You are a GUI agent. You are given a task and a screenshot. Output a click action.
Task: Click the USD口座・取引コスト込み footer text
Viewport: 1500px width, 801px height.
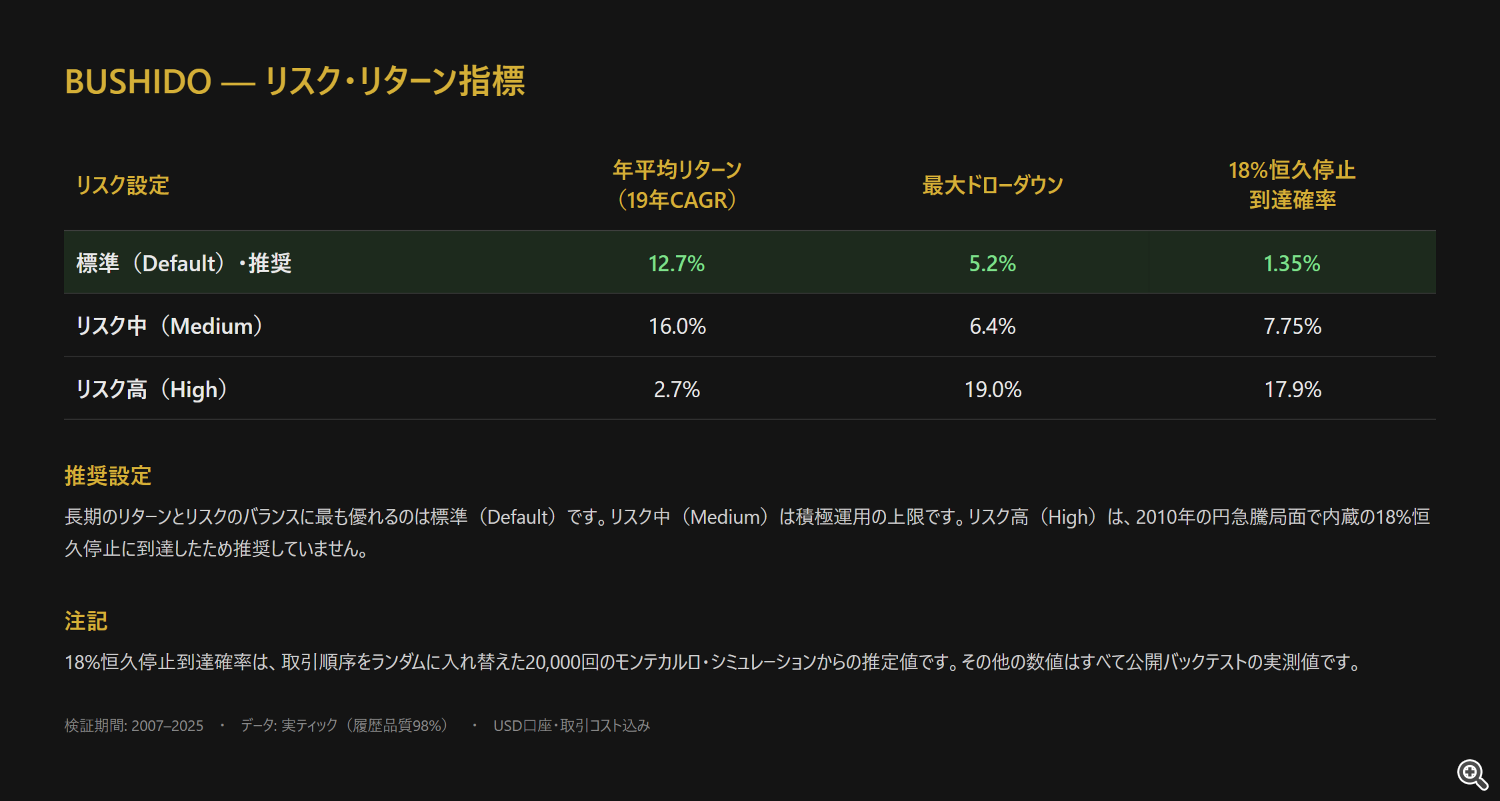tap(571, 726)
